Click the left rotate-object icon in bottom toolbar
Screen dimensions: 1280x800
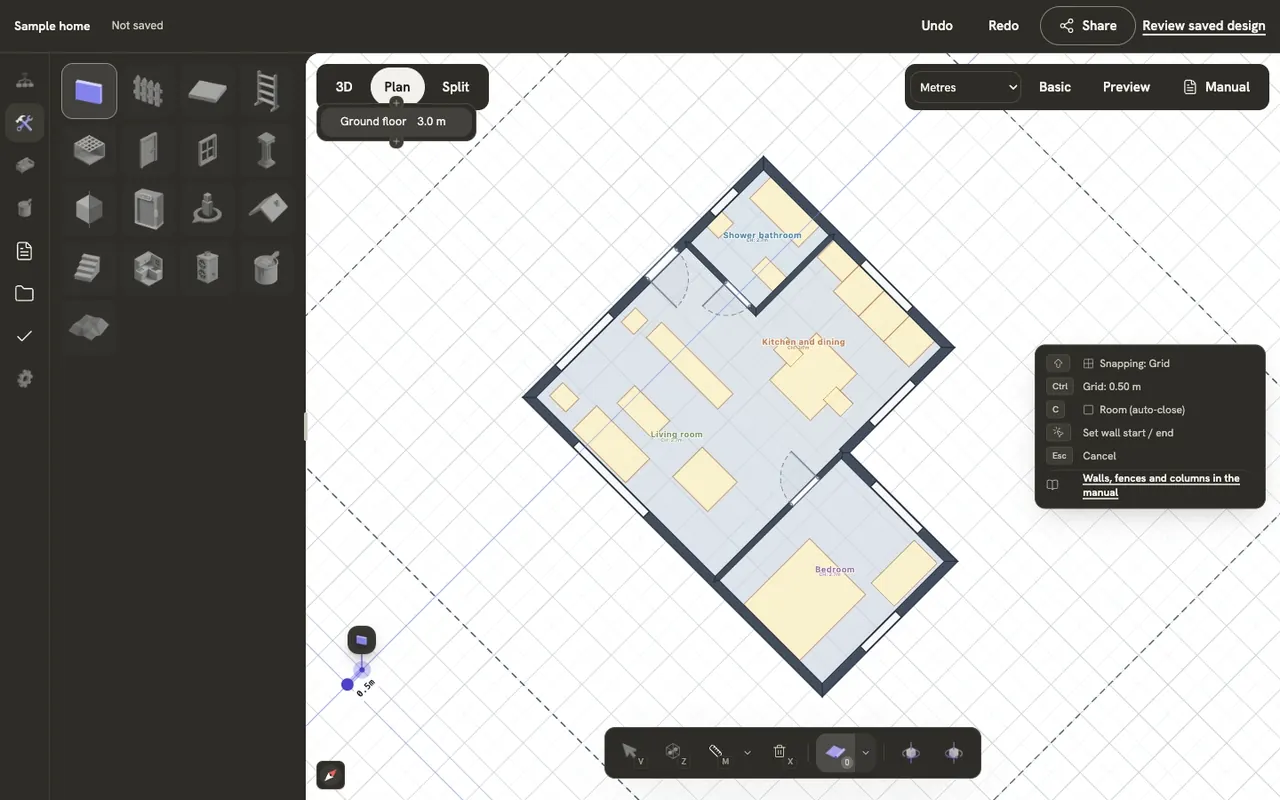tap(911, 753)
